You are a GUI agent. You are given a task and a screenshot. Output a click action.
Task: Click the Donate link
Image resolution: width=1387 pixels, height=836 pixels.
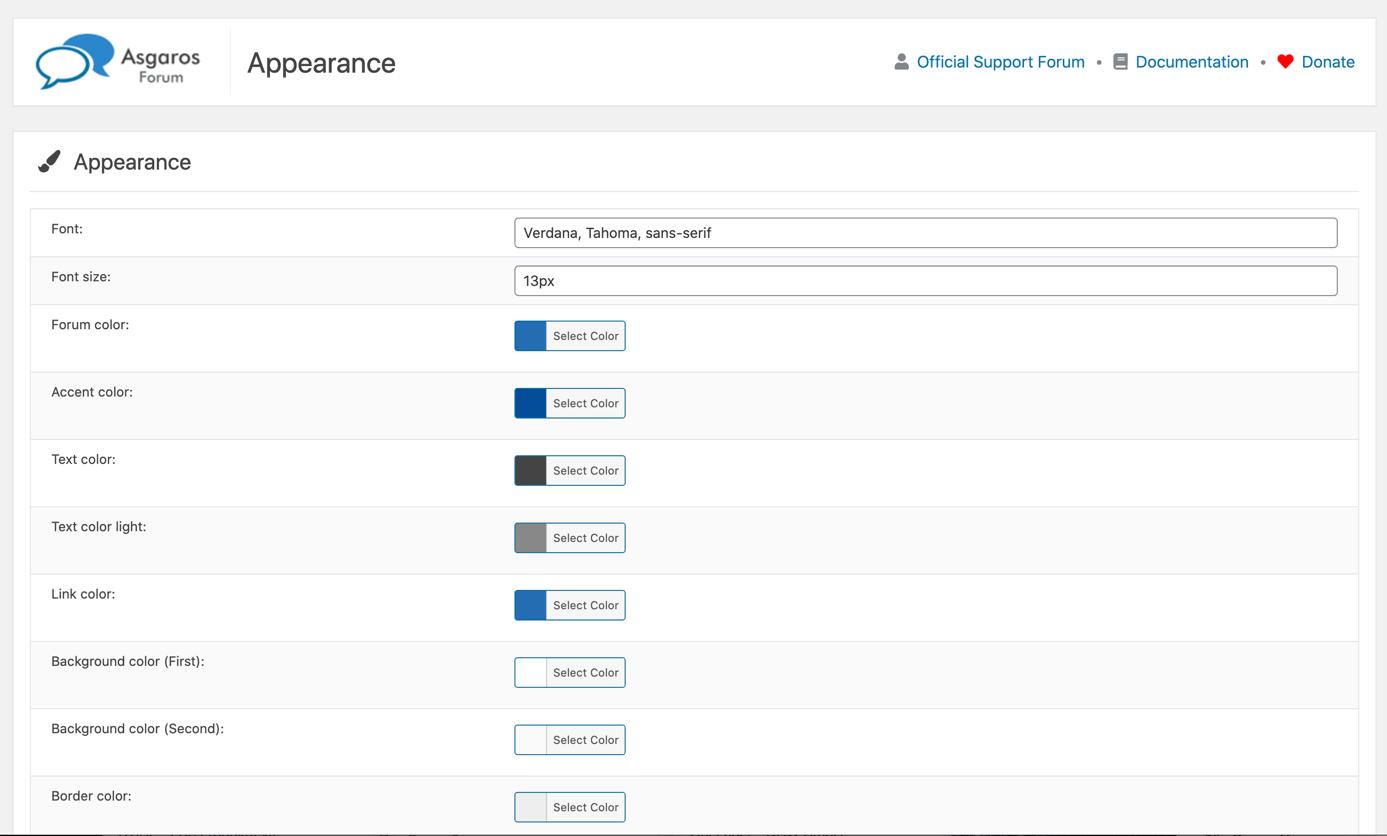pyautogui.click(x=1327, y=62)
